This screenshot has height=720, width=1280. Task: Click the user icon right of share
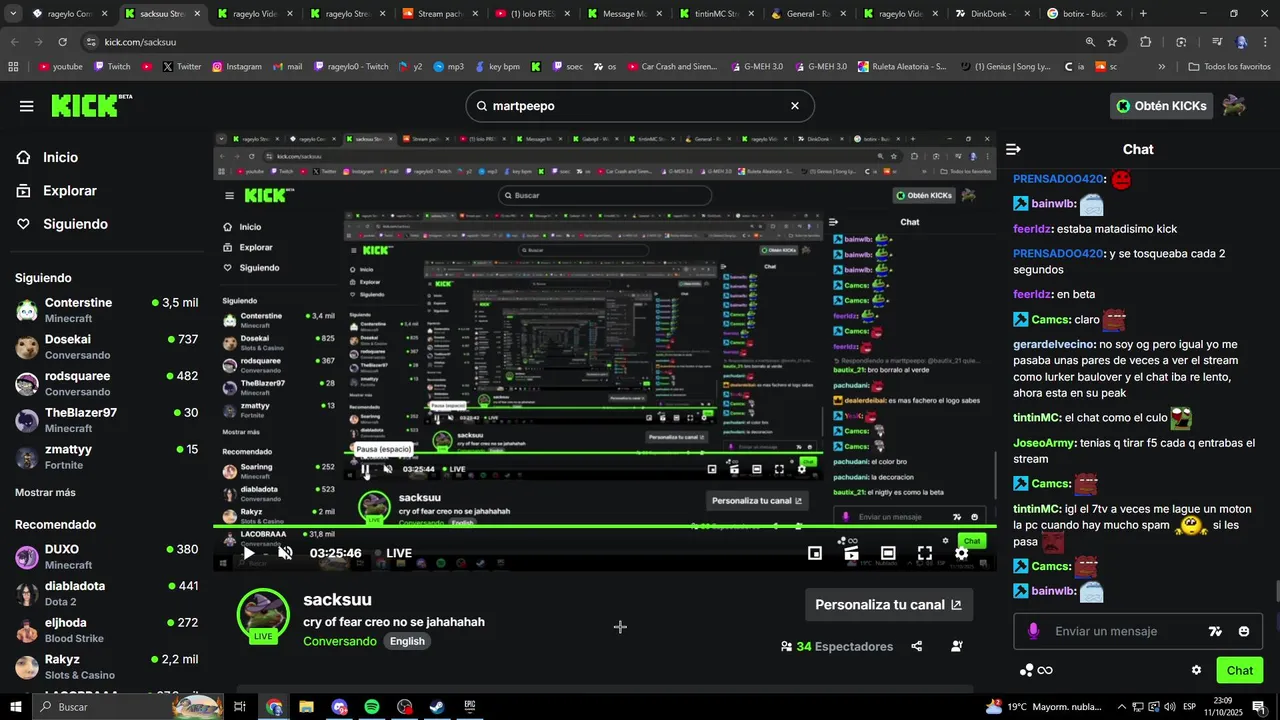tap(957, 646)
